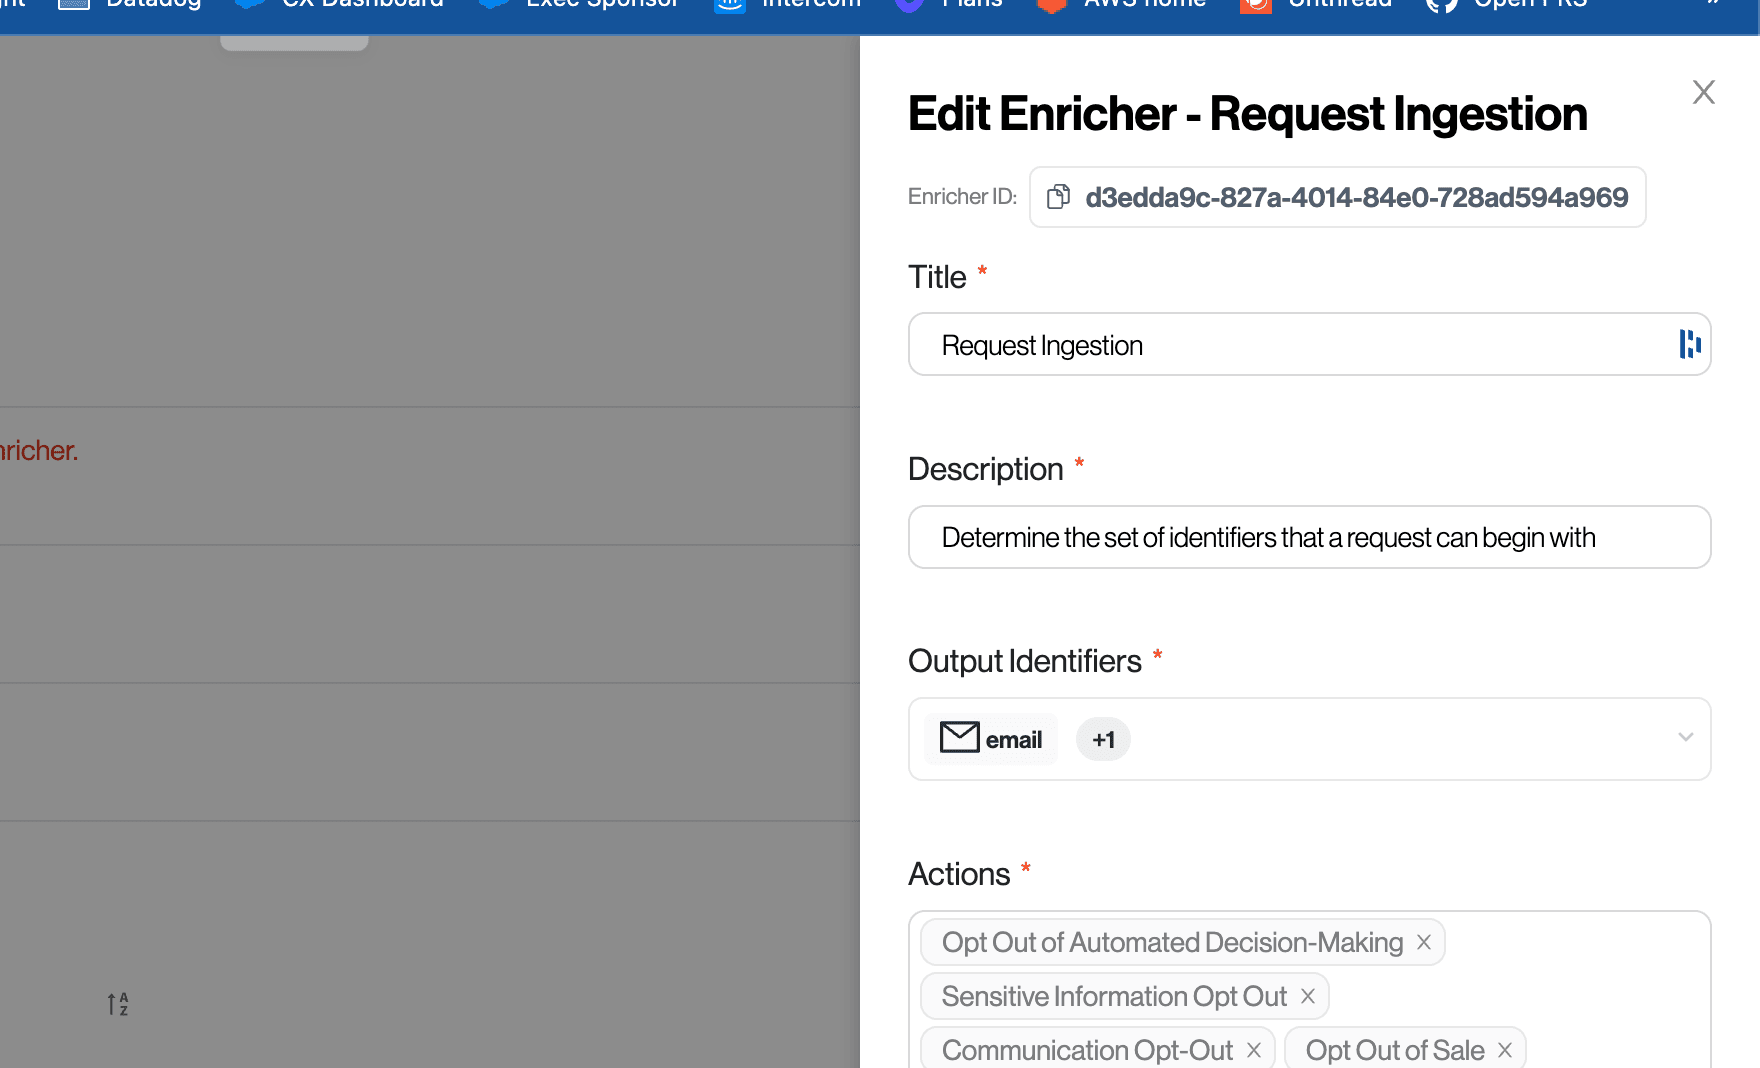Remove the Communication Opt-Out action tag
Viewport: 1760px width, 1068px height.
click(1253, 1050)
